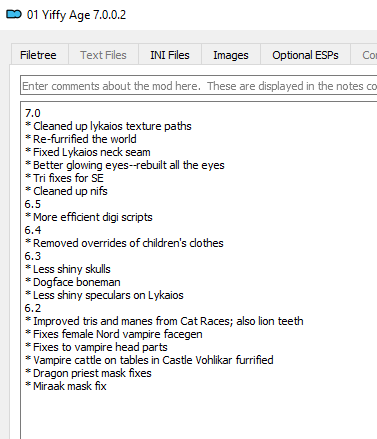Click 'Vampire cattle on tables in Castle Vohlikar' line

point(149,360)
